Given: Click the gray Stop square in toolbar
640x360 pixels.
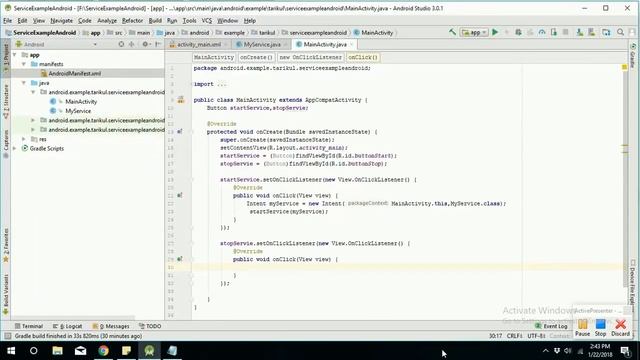Looking at the screenshot, I should [566, 32].
